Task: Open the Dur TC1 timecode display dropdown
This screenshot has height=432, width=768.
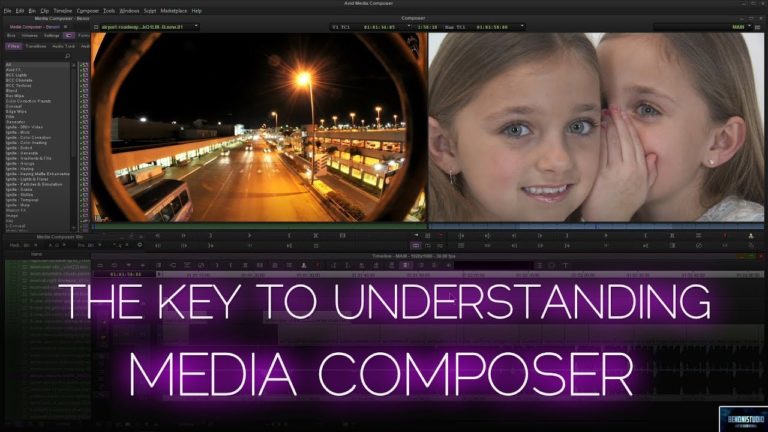Action: pos(522,26)
